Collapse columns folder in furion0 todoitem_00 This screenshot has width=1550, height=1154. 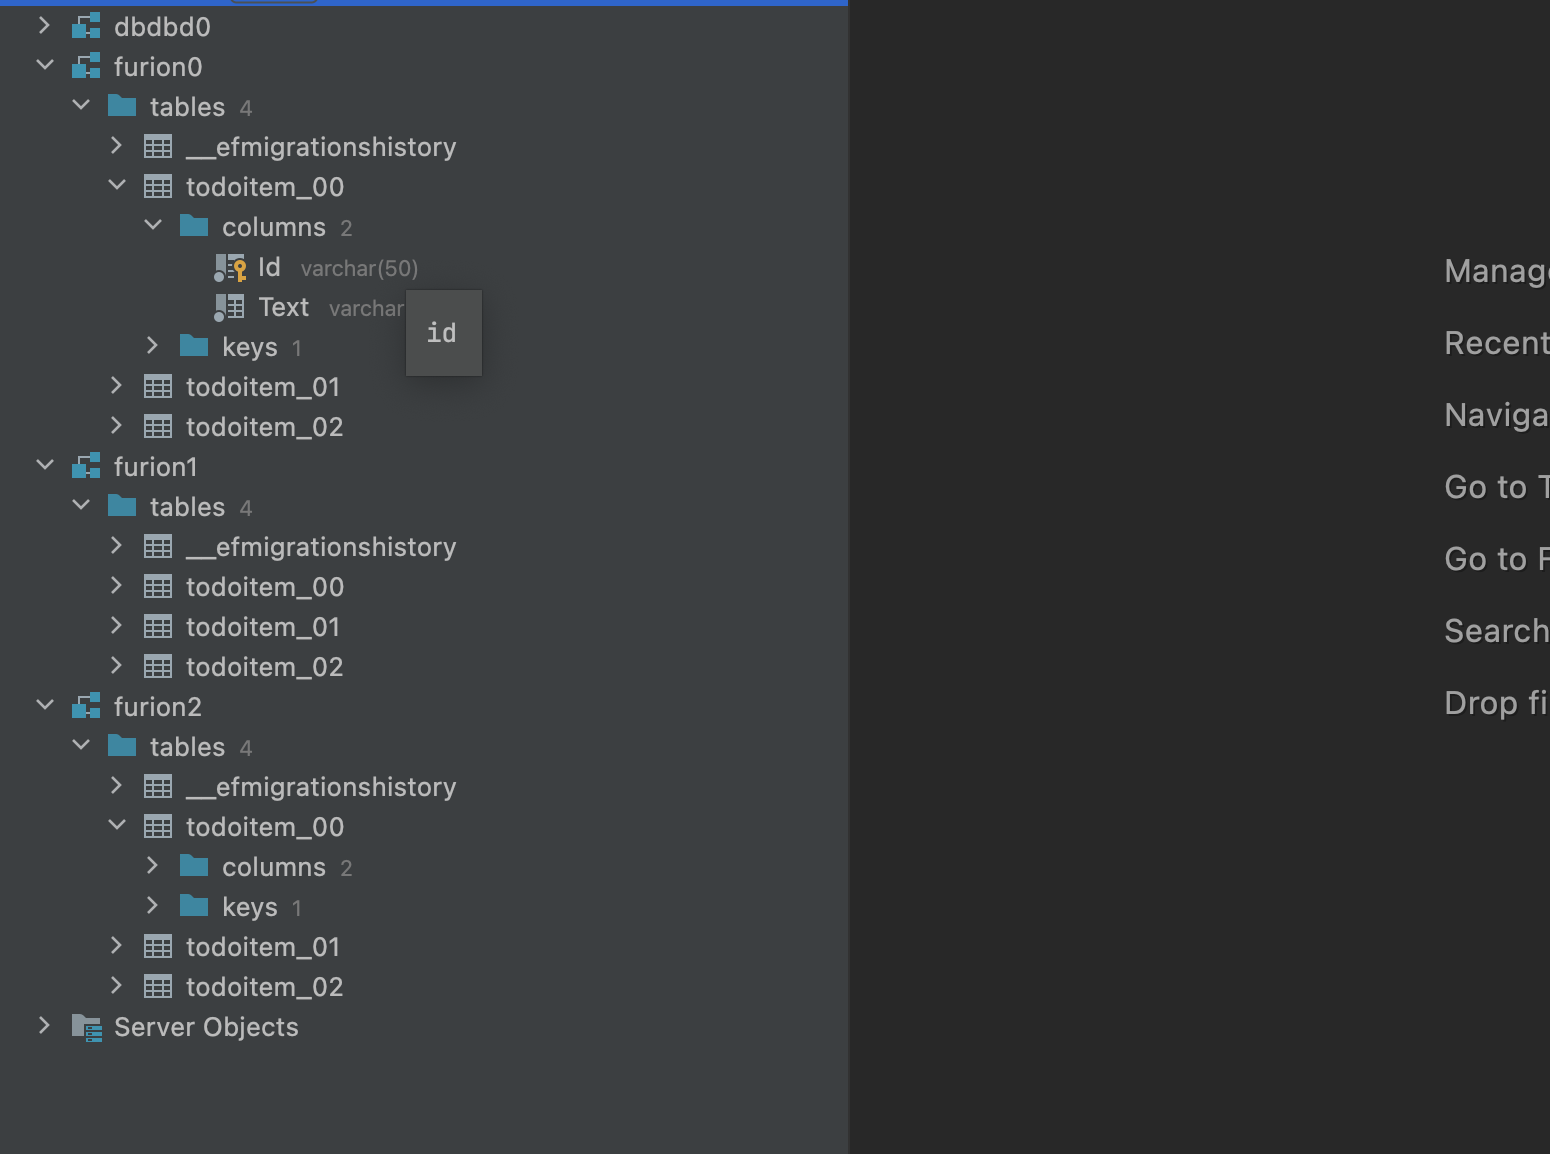pos(153,225)
